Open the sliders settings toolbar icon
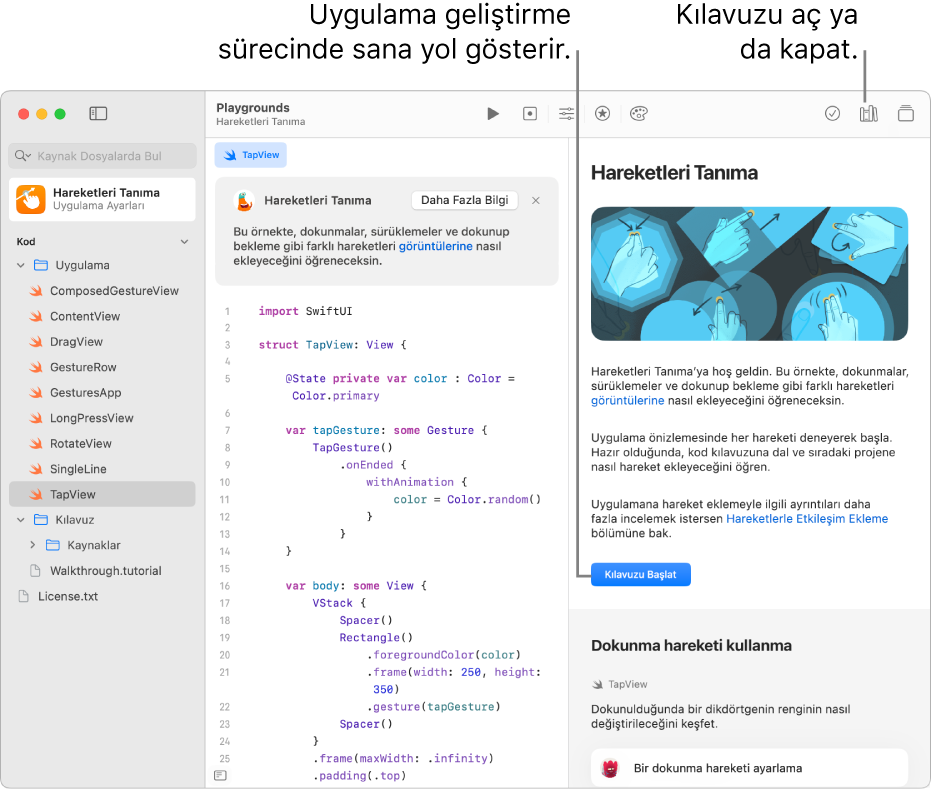Image resolution: width=936 pixels, height=790 pixels. coord(566,113)
